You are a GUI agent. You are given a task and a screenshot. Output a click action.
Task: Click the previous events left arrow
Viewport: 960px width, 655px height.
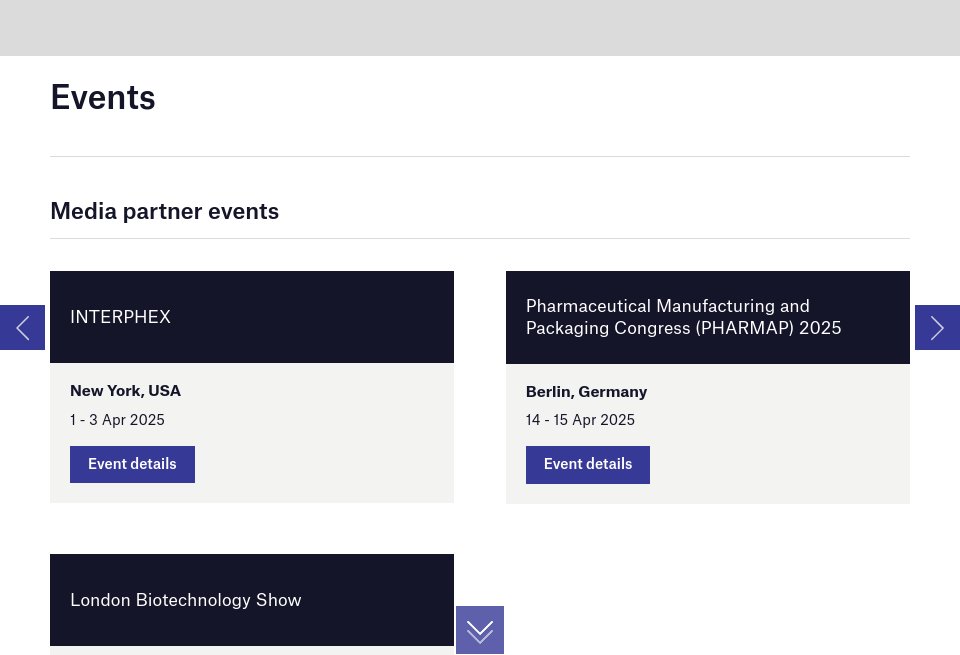click(x=22, y=327)
